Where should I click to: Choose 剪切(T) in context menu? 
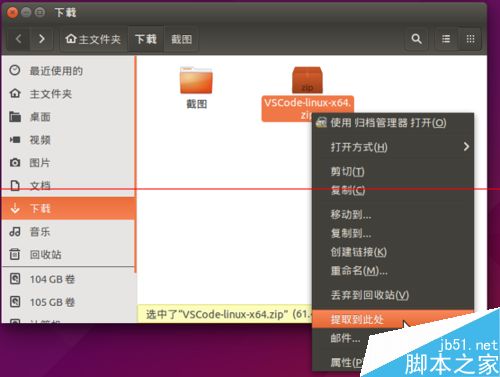tap(393, 171)
